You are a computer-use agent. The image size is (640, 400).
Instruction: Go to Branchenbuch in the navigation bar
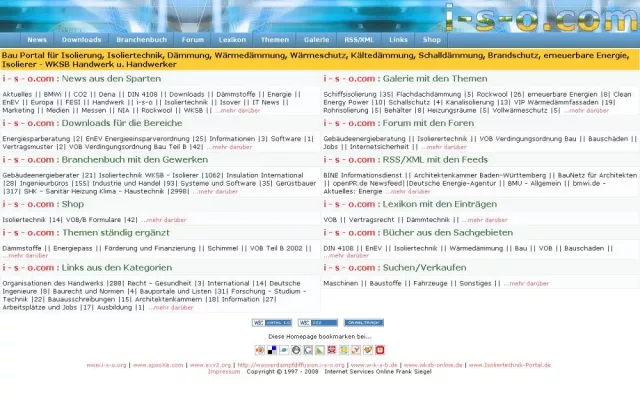141,40
